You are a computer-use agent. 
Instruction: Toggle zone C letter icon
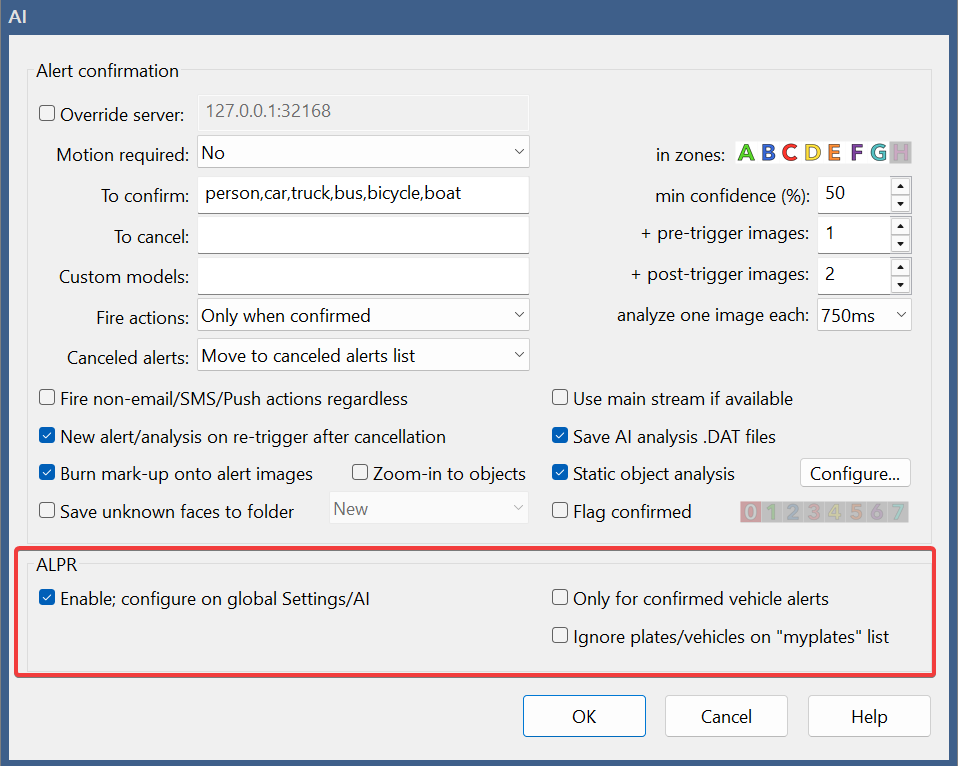click(789, 153)
